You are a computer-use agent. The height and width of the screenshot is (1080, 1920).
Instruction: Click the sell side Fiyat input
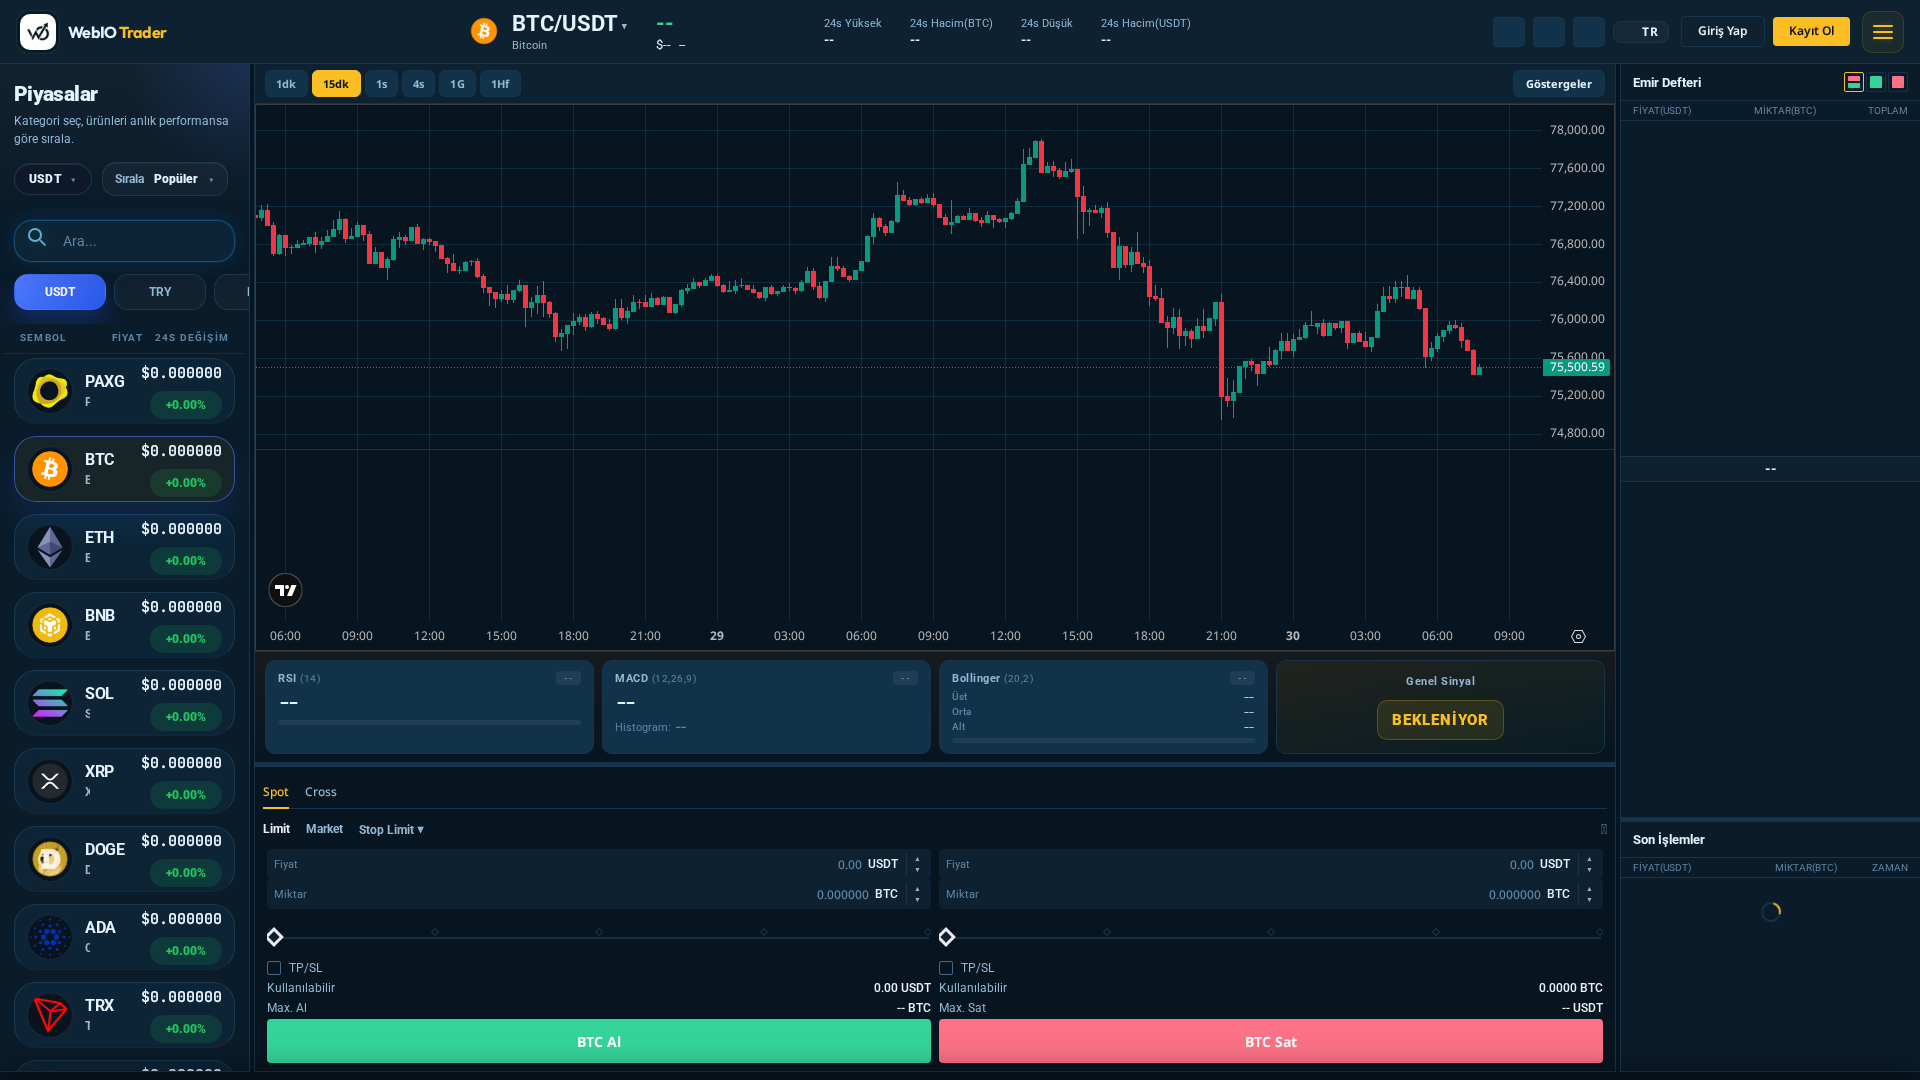[x=1270, y=864]
